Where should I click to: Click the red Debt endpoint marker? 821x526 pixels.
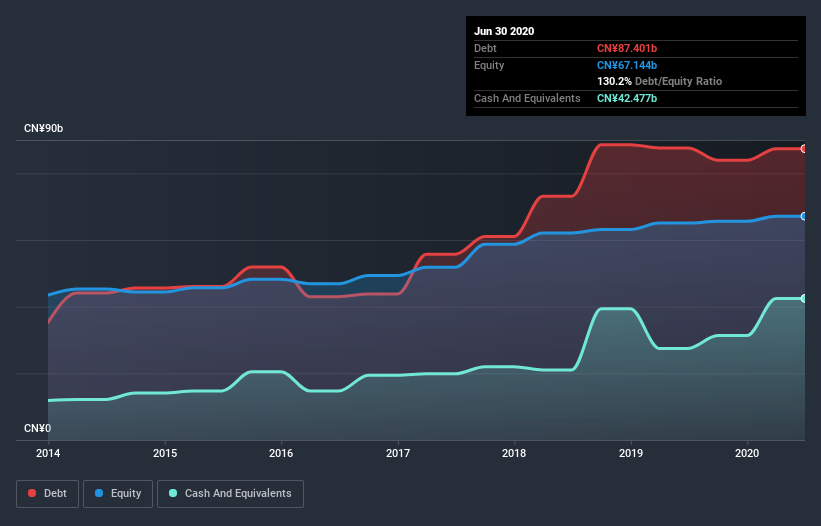click(804, 149)
